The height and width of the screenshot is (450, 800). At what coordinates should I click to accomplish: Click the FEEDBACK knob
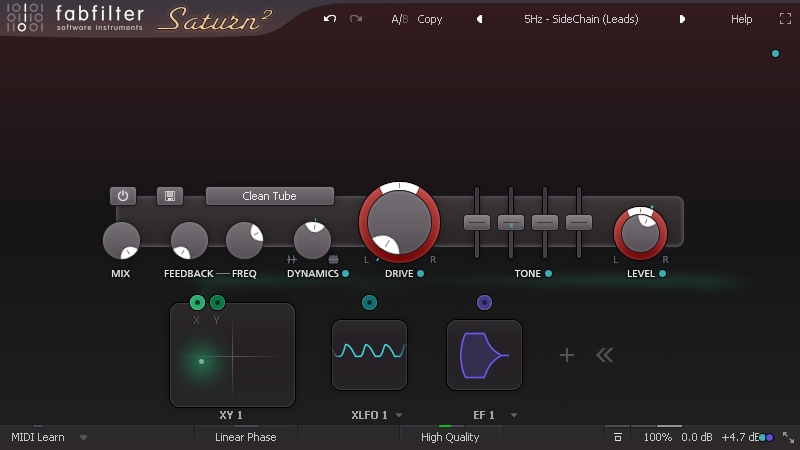click(189, 240)
